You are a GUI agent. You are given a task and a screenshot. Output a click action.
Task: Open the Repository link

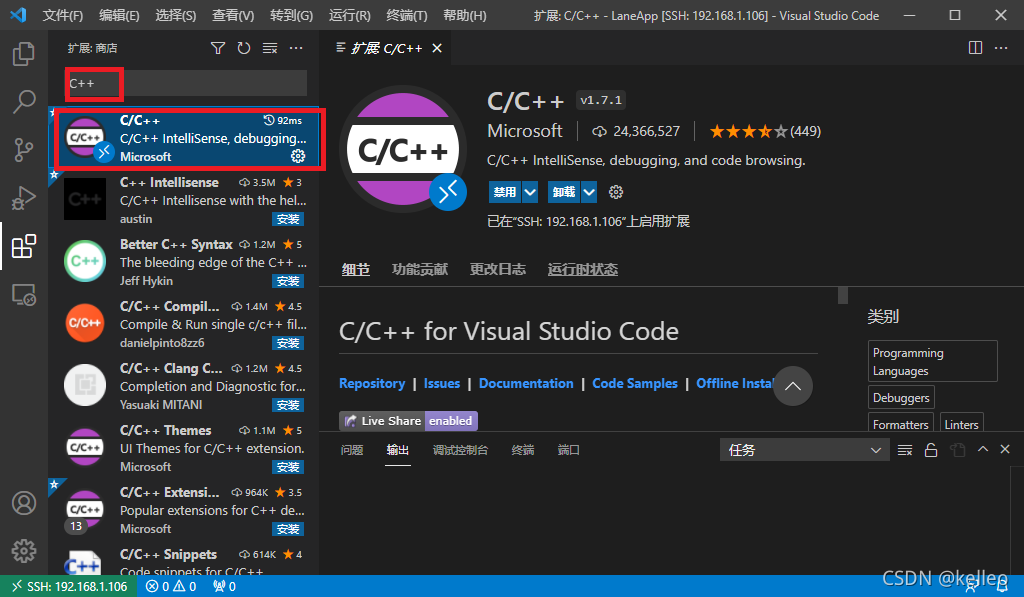click(372, 383)
